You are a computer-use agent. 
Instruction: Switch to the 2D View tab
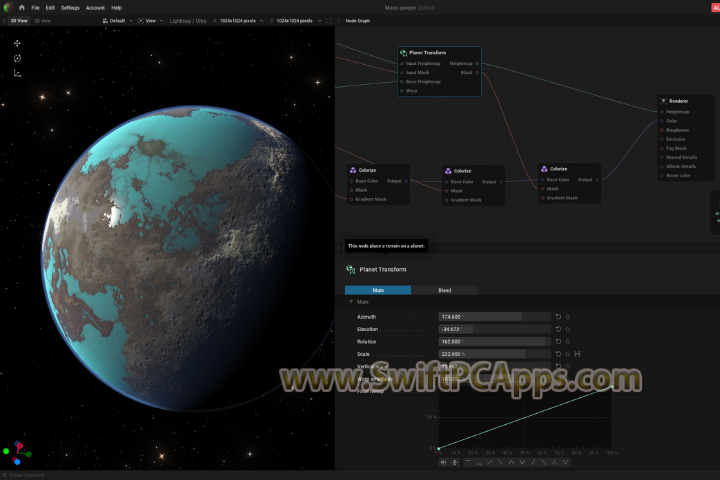pyautogui.click(x=43, y=21)
